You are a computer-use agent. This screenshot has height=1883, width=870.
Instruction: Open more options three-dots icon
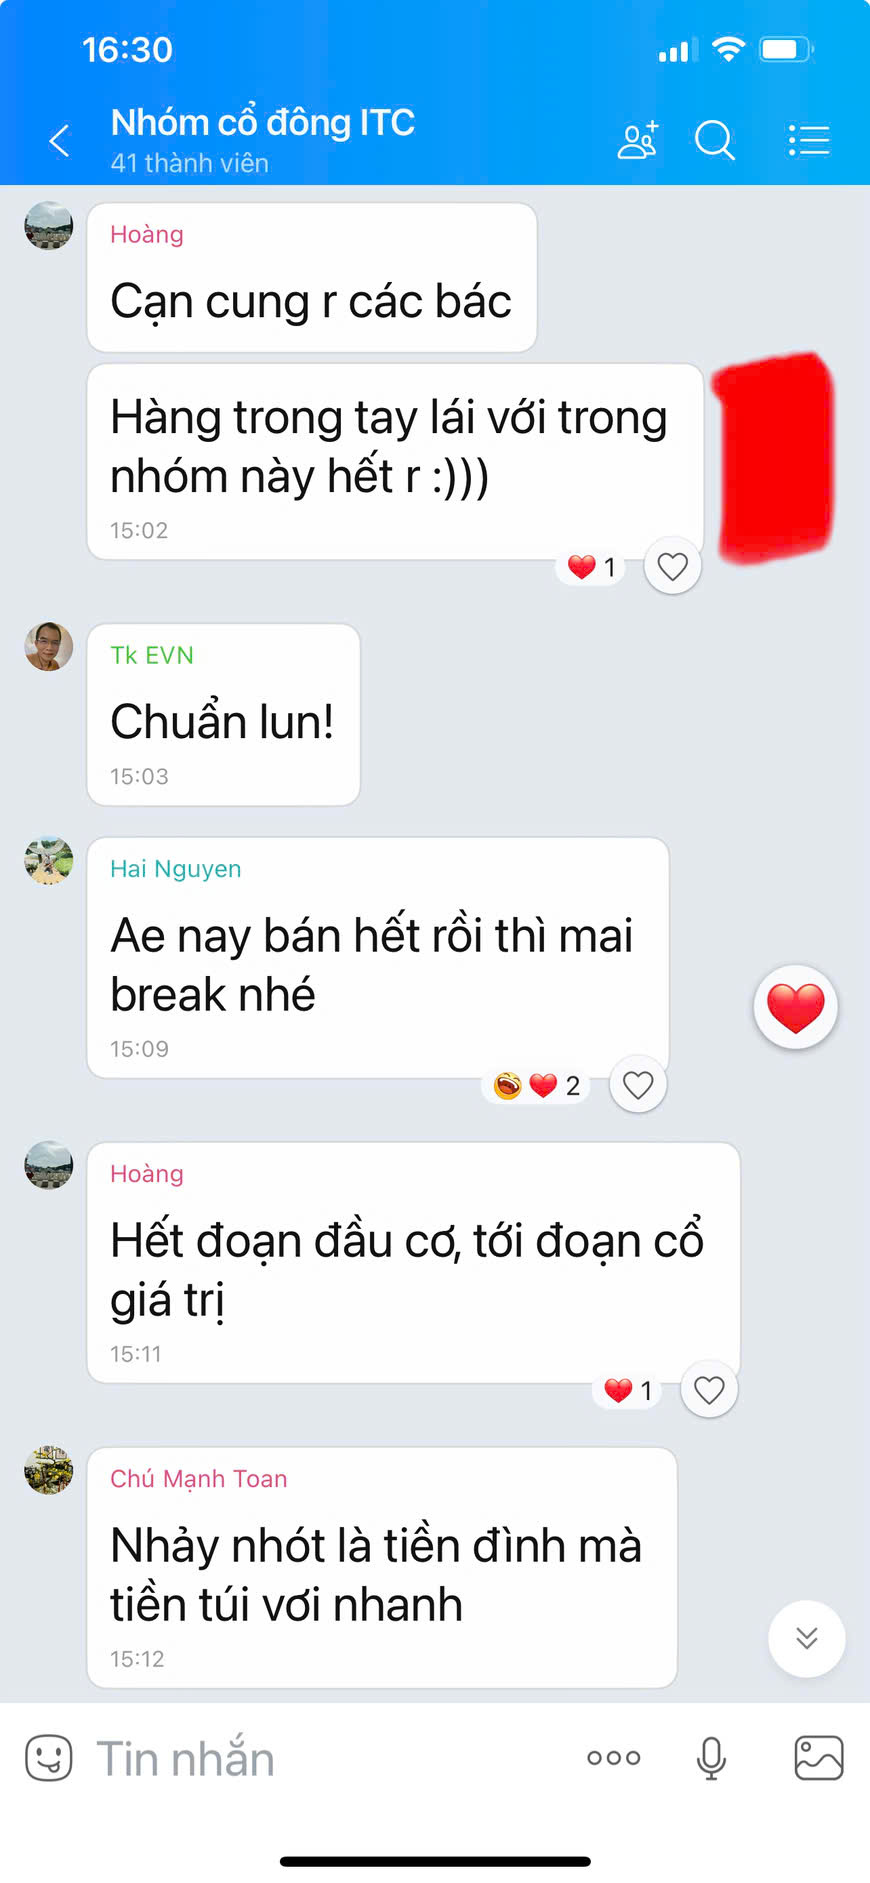point(614,1758)
